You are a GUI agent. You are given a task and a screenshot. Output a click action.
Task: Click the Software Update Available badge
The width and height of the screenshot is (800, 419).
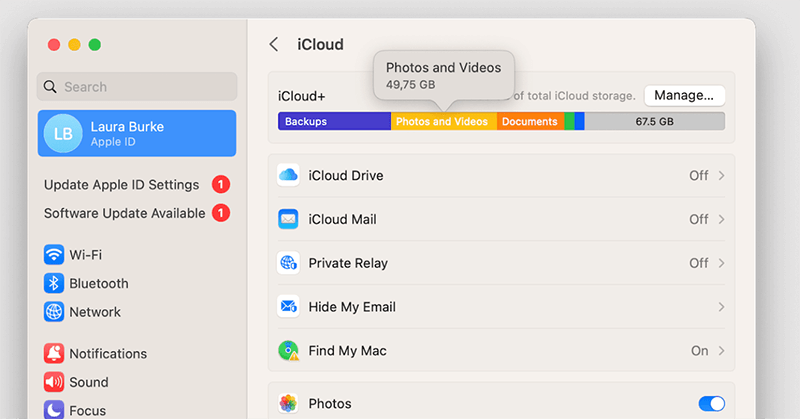click(221, 213)
